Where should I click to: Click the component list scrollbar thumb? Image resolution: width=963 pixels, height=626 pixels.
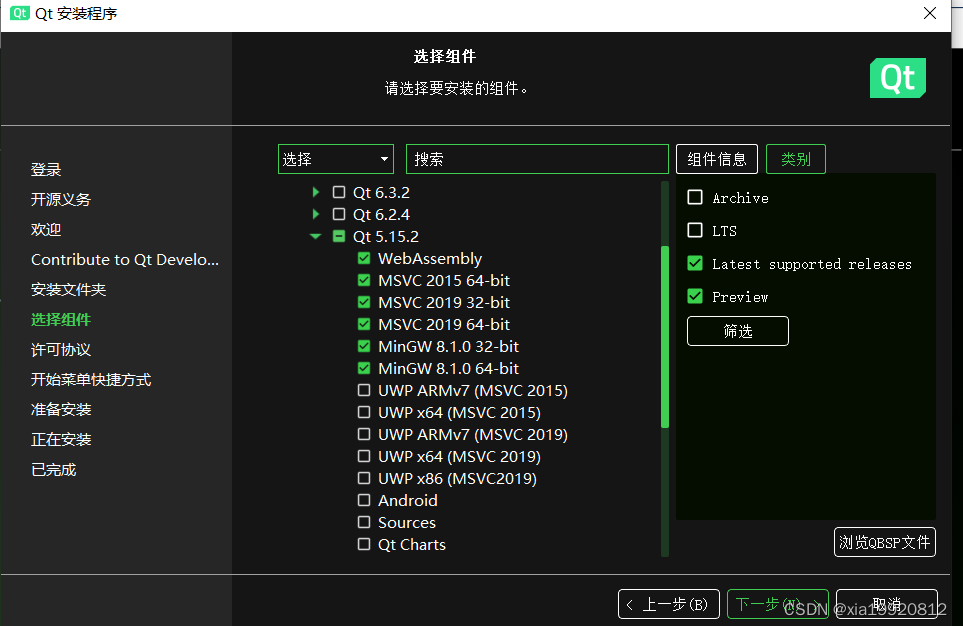[x=665, y=336]
